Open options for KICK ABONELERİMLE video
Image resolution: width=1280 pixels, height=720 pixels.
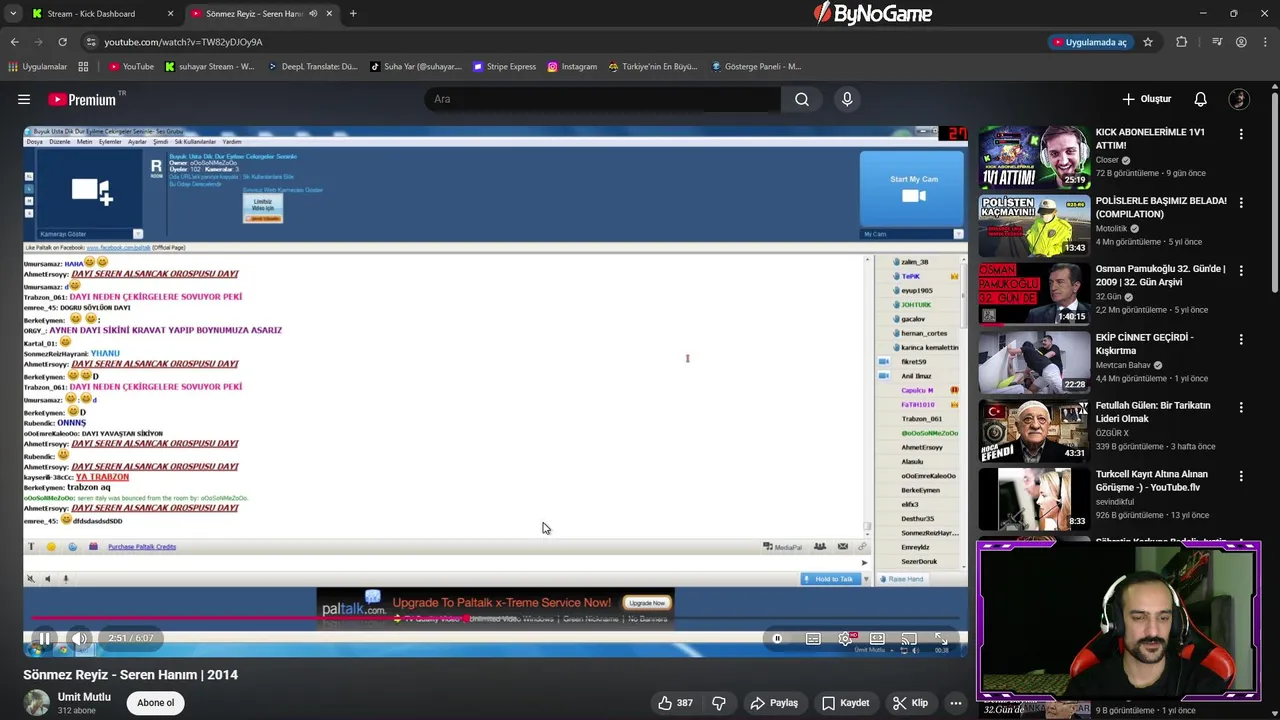pos(1241,134)
